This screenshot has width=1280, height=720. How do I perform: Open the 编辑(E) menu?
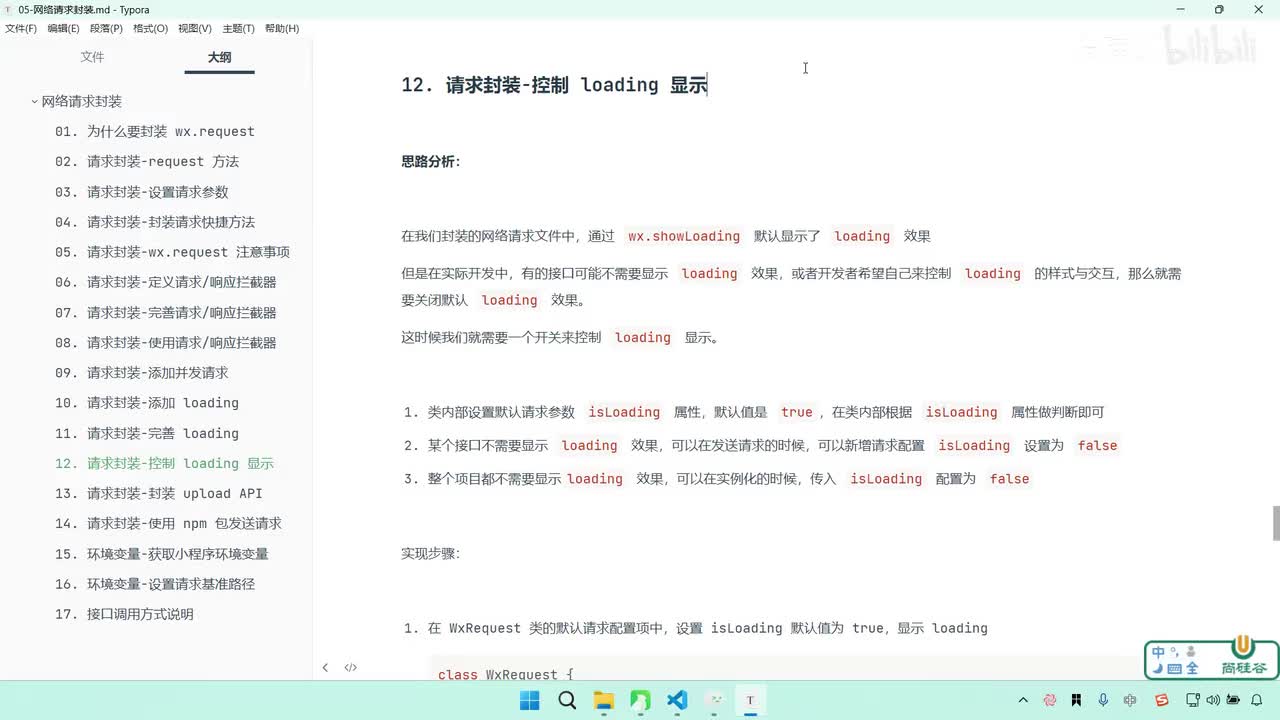(x=63, y=28)
